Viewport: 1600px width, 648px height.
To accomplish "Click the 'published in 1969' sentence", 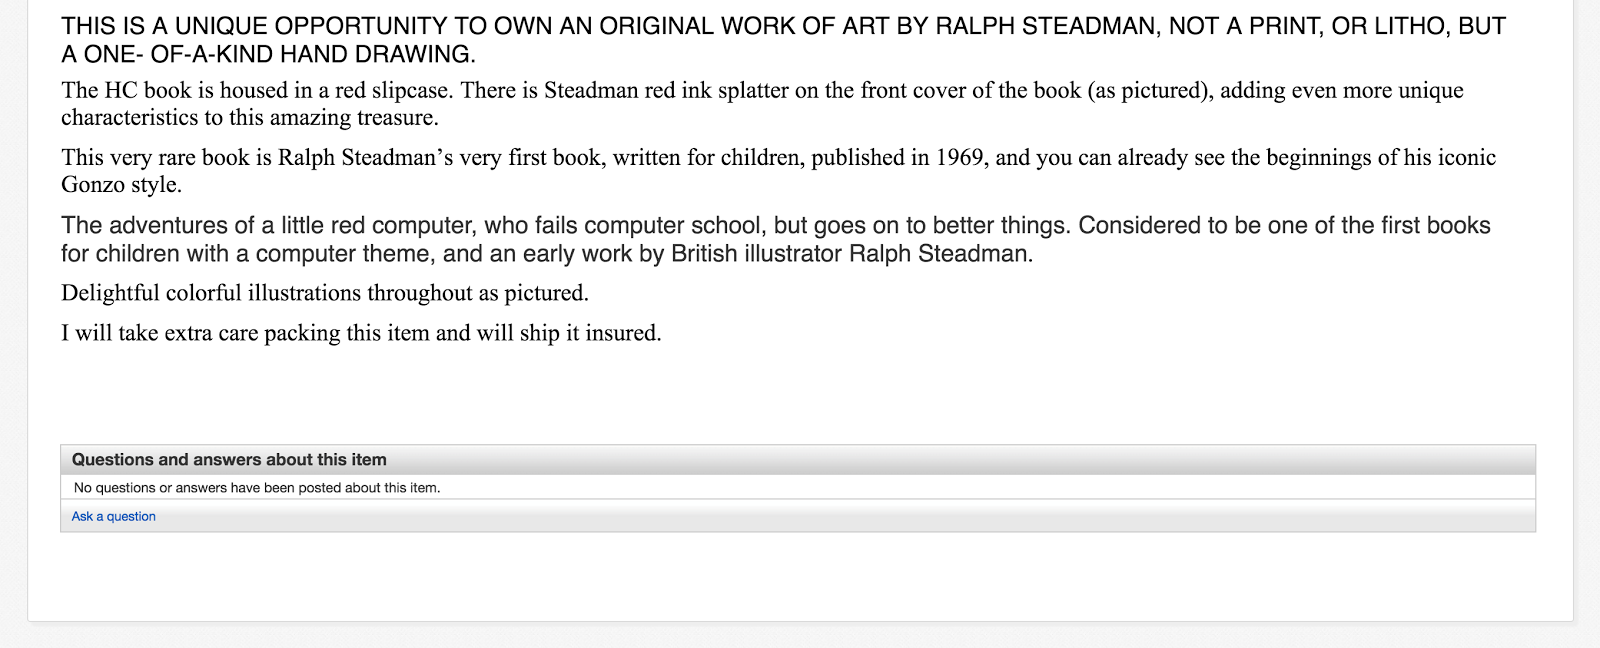I will 778,171.
